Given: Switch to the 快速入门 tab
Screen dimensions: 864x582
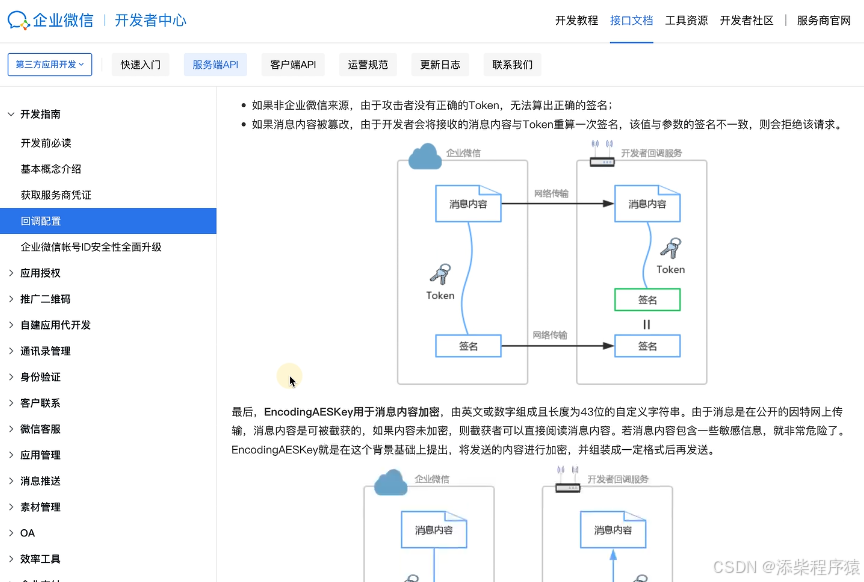Looking at the screenshot, I should 141,64.
